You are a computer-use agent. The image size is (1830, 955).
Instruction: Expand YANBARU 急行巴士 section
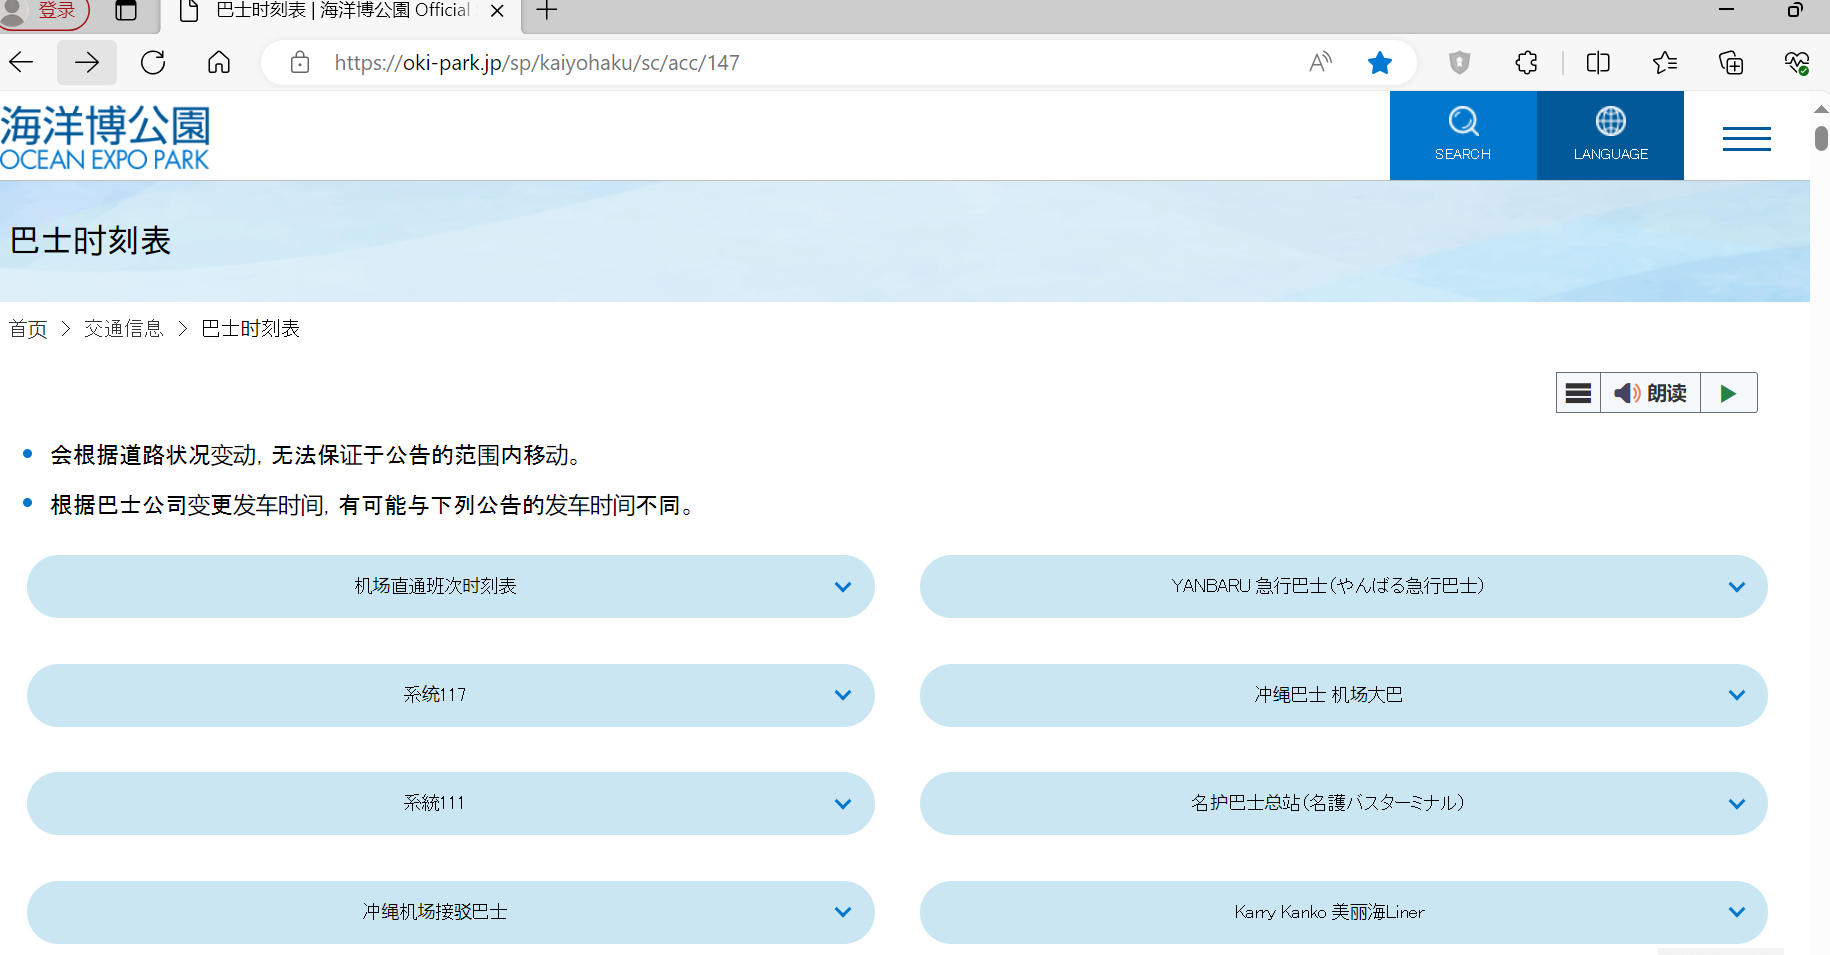coord(1344,586)
